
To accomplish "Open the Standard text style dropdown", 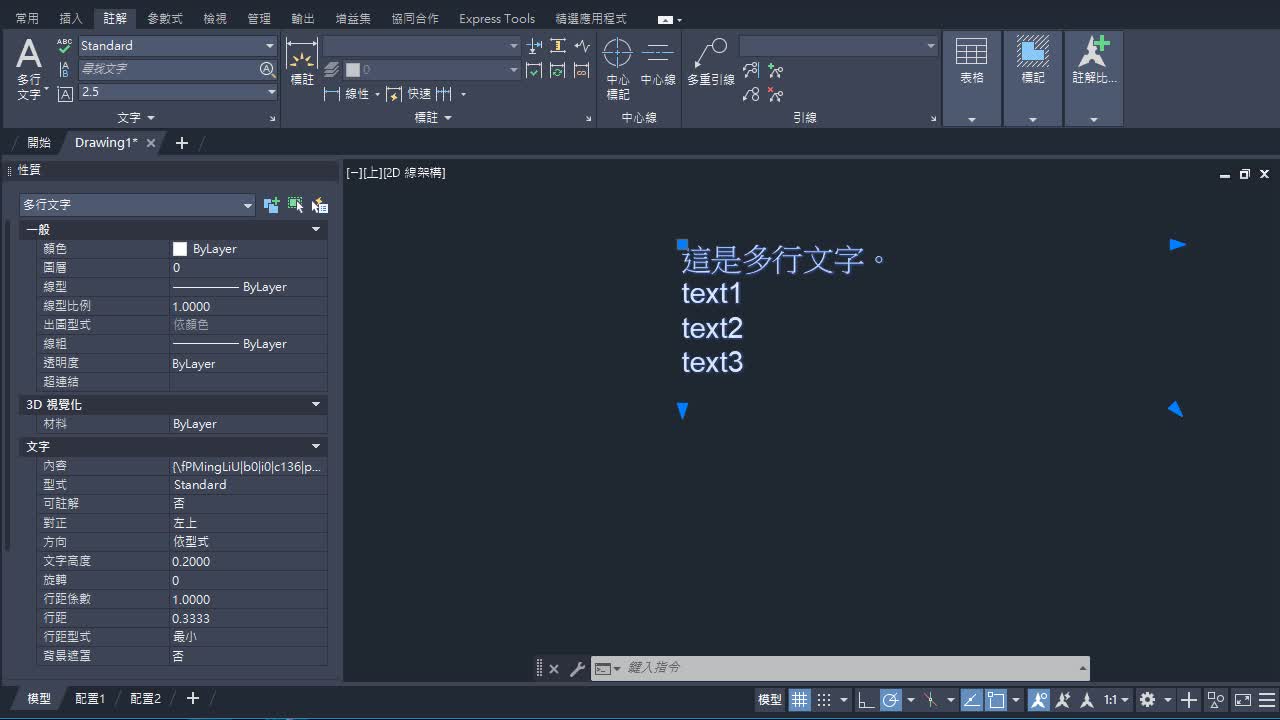I will (x=268, y=45).
